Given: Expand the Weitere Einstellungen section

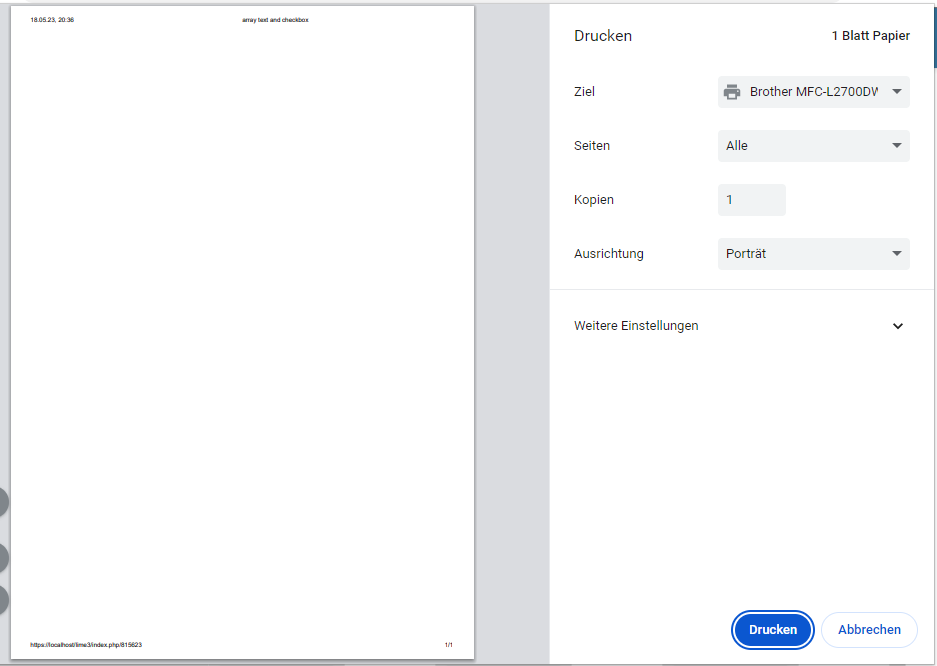Looking at the screenshot, I should click(x=636, y=326).
